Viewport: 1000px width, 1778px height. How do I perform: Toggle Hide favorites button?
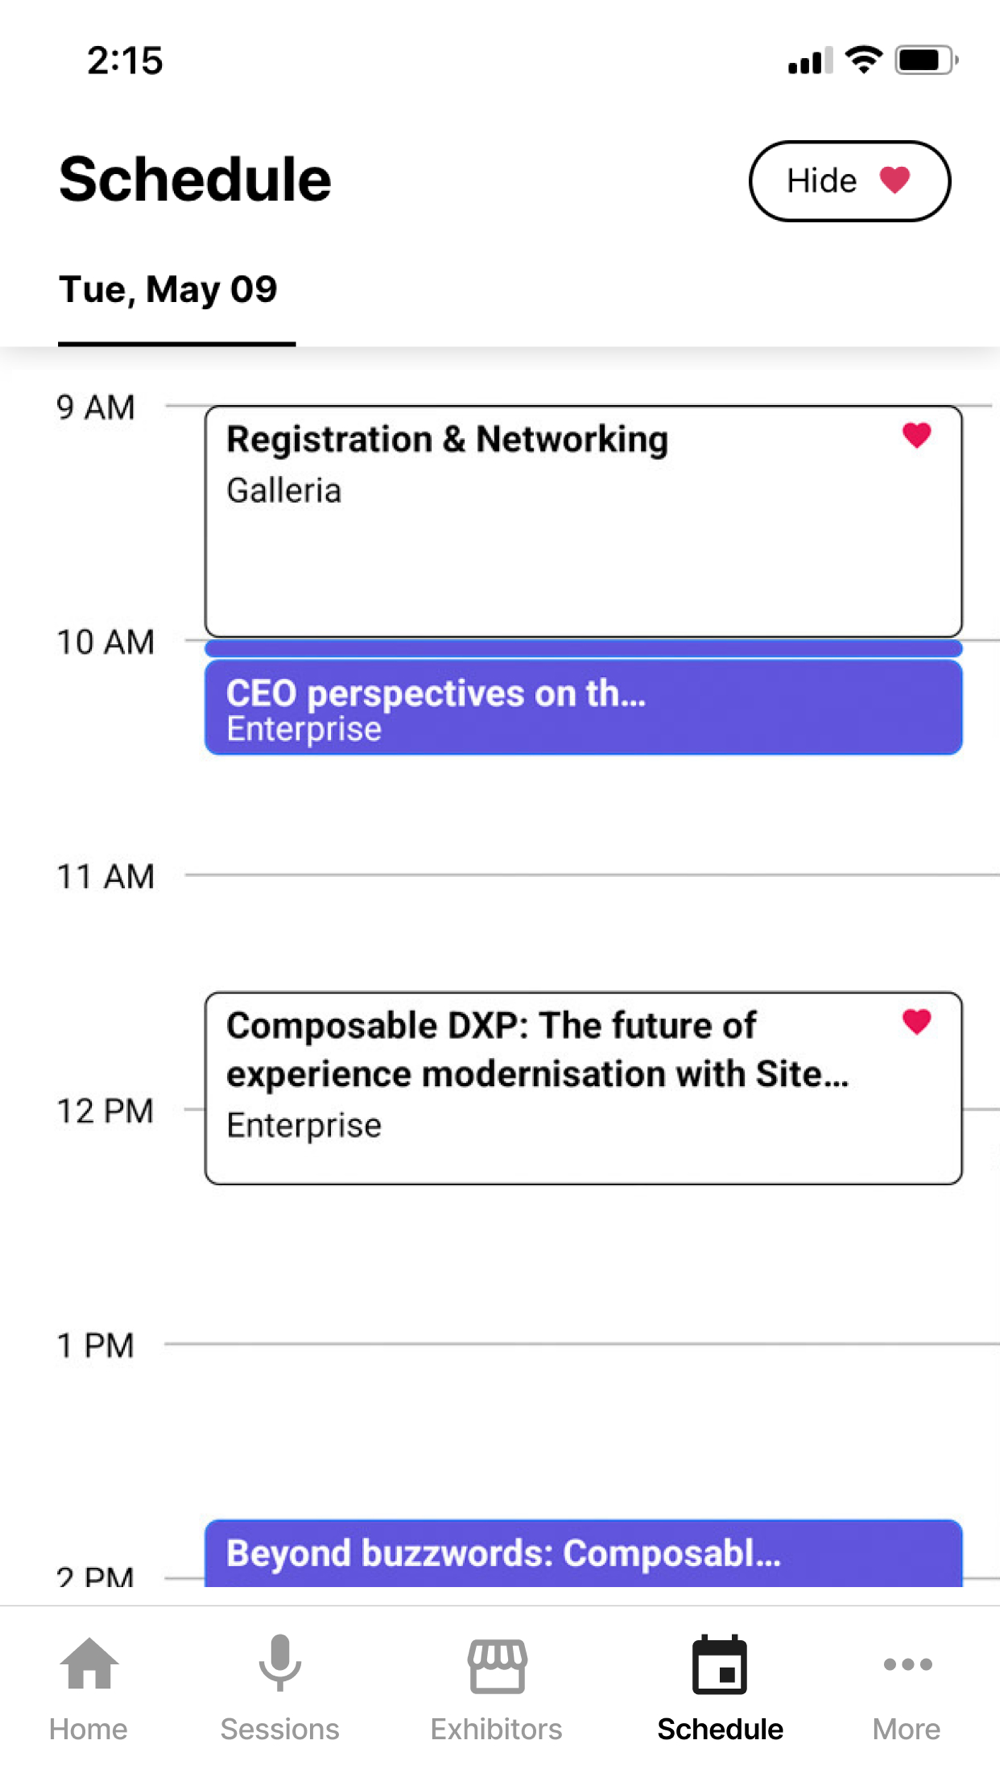850,181
